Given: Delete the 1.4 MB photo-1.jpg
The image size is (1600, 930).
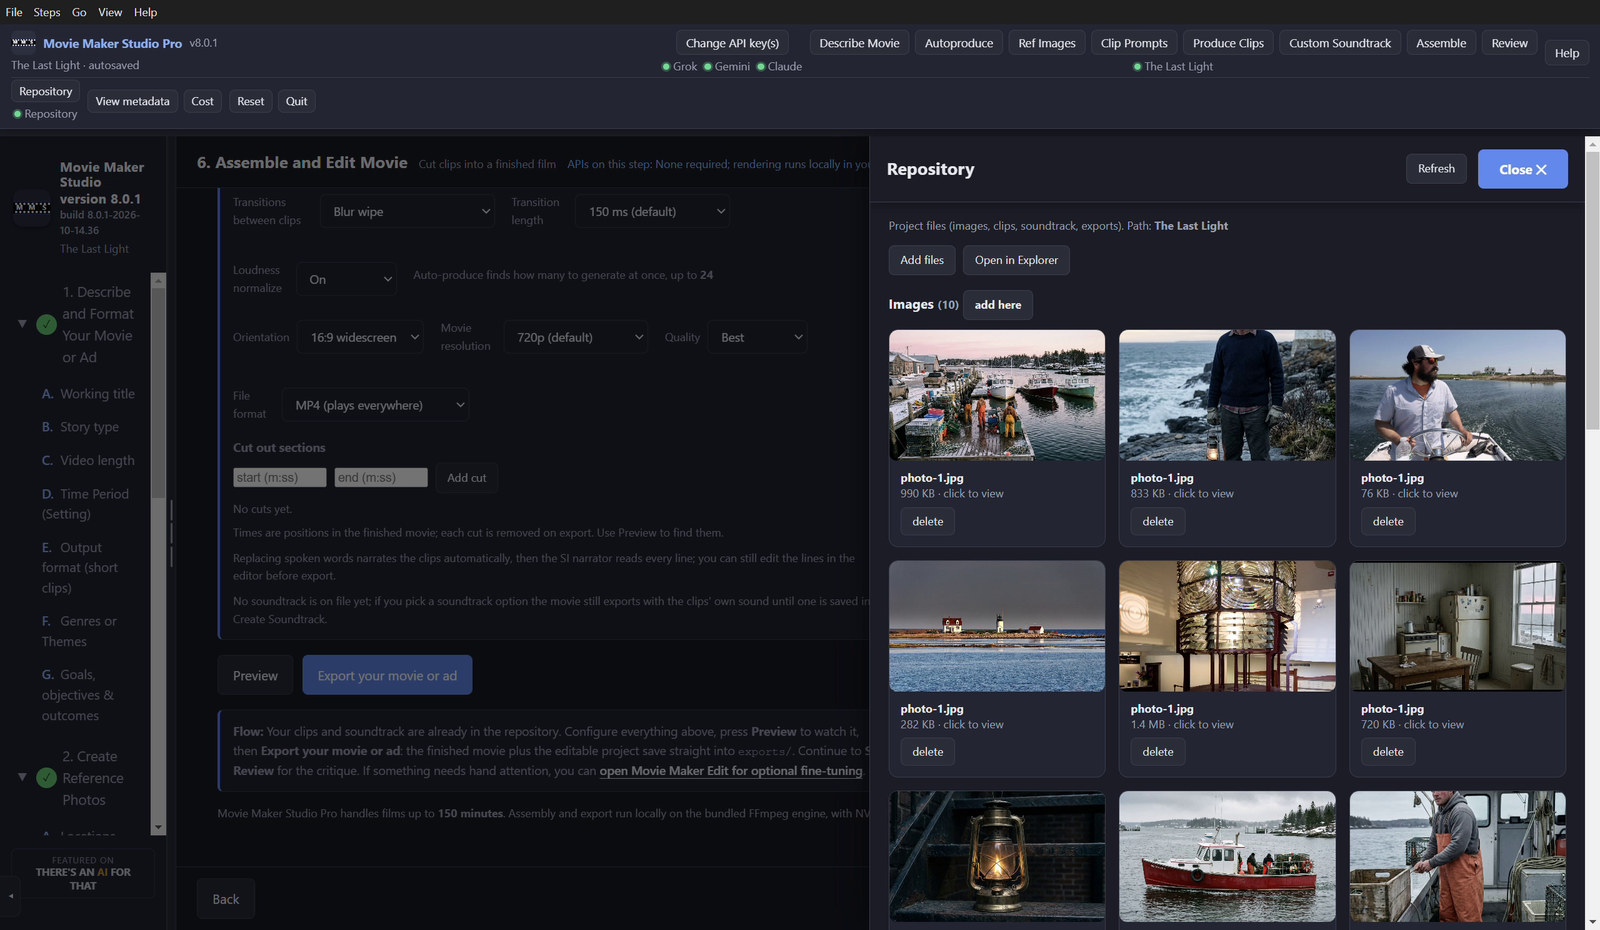Looking at the screenshot, I should pyautogui.click(x=1158, y=752).
